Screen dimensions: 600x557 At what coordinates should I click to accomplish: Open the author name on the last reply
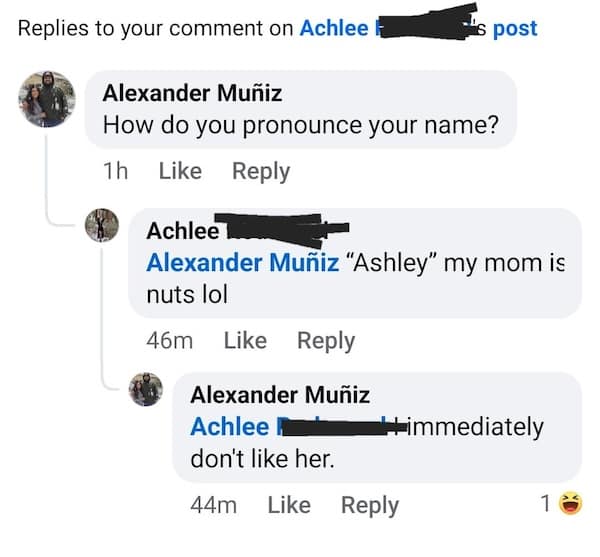click(280, 394)
